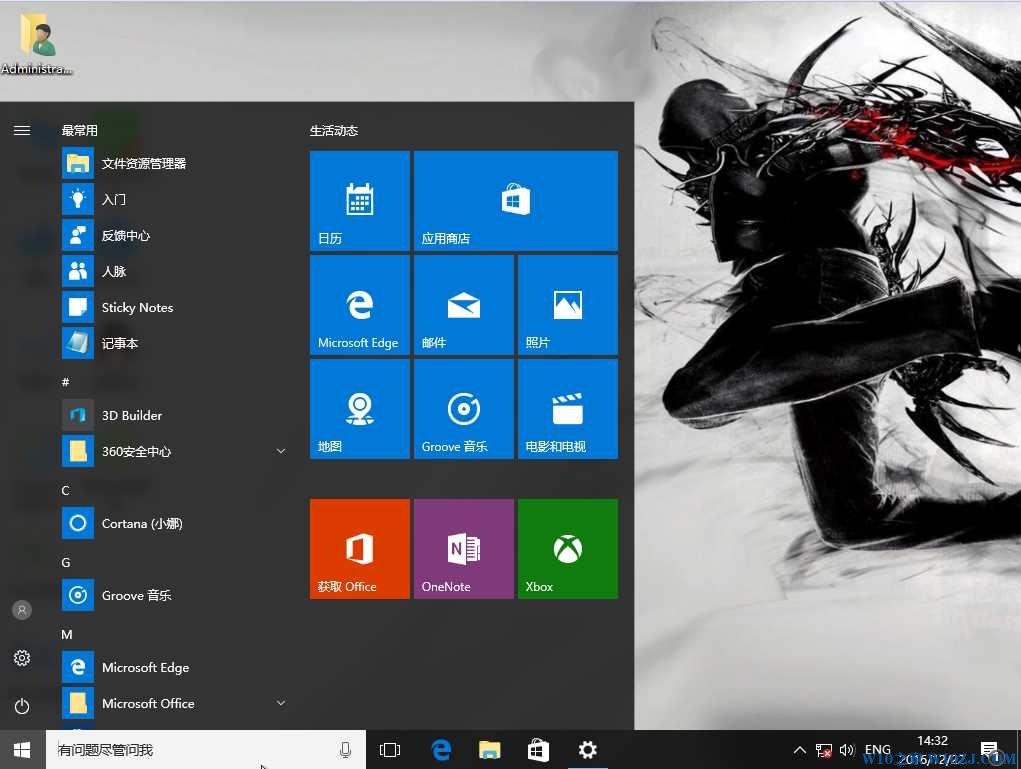
Task: Open the Xbox tile
Action: click(x=568, y=549)
